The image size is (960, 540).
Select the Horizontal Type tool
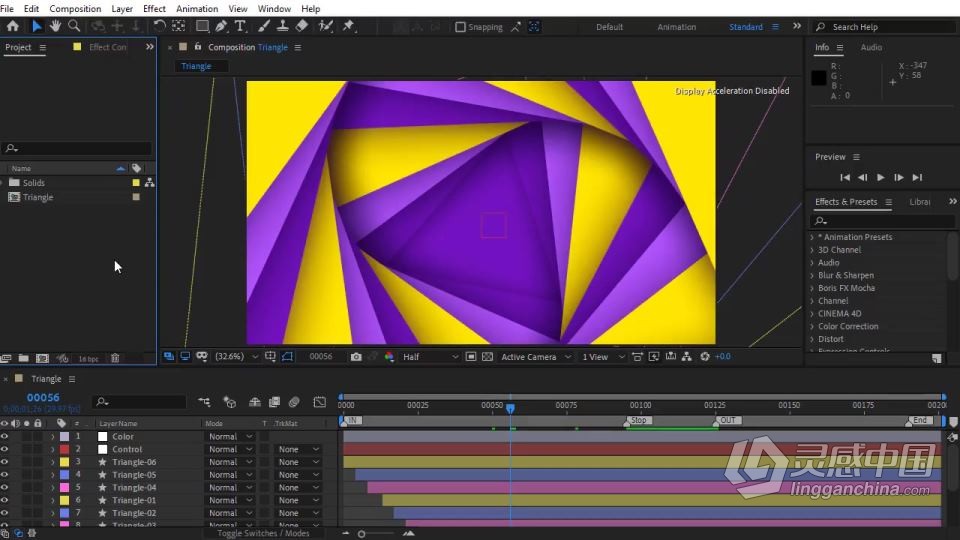click(x=240, y=26)
